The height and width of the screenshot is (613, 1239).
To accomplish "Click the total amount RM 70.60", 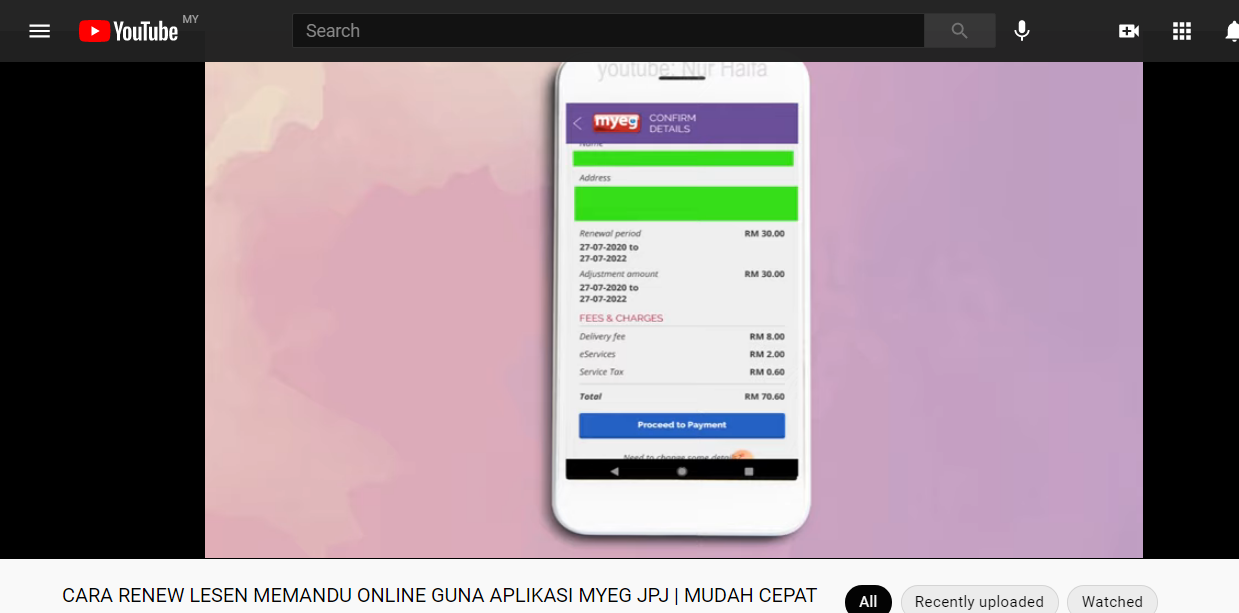I will pos(765,397).
